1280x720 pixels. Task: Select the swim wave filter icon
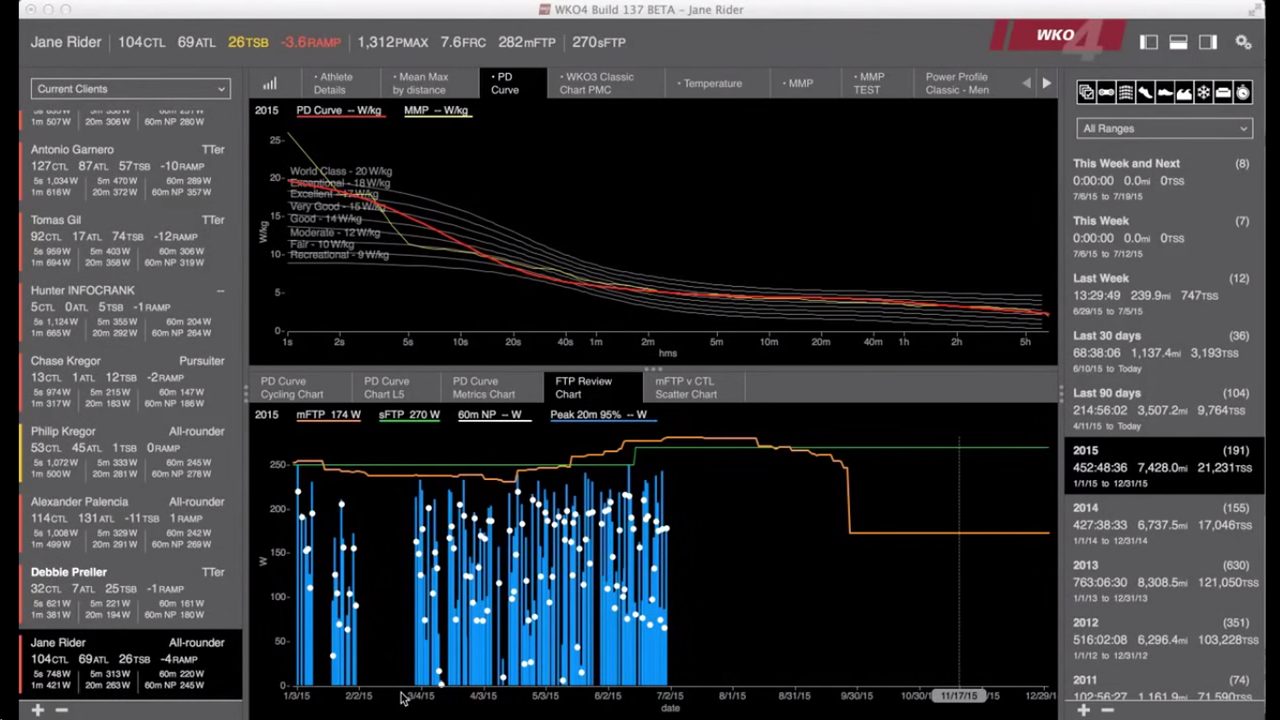pyautogui.click(x=1184, y=93)
